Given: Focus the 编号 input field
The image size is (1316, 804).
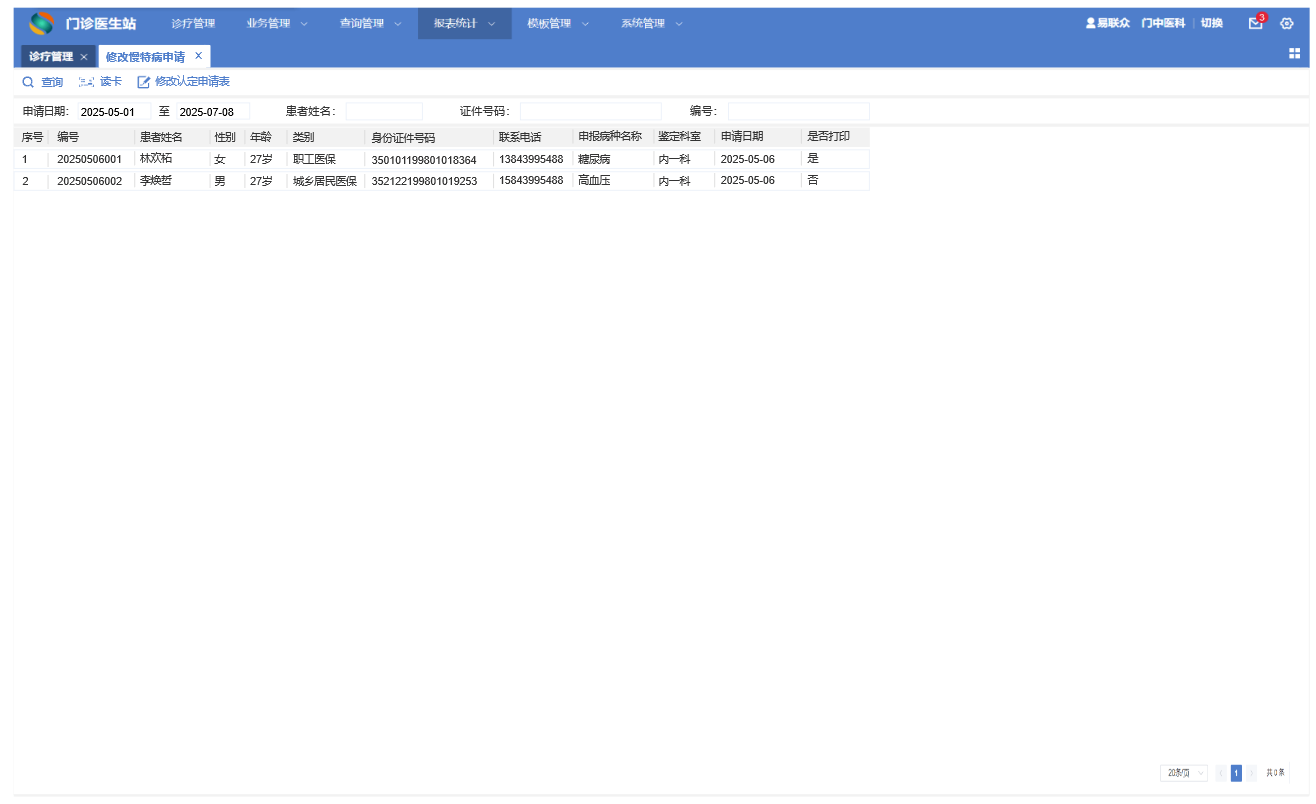Looking at the screenshot, I should (798, 111).
